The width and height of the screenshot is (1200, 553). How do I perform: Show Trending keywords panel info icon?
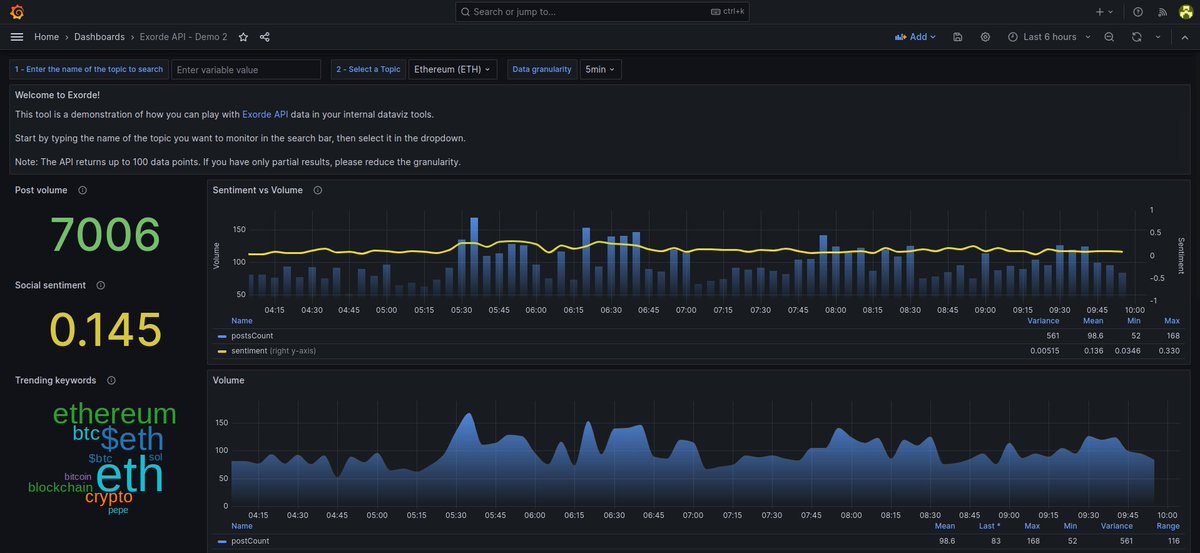(111, 380)
